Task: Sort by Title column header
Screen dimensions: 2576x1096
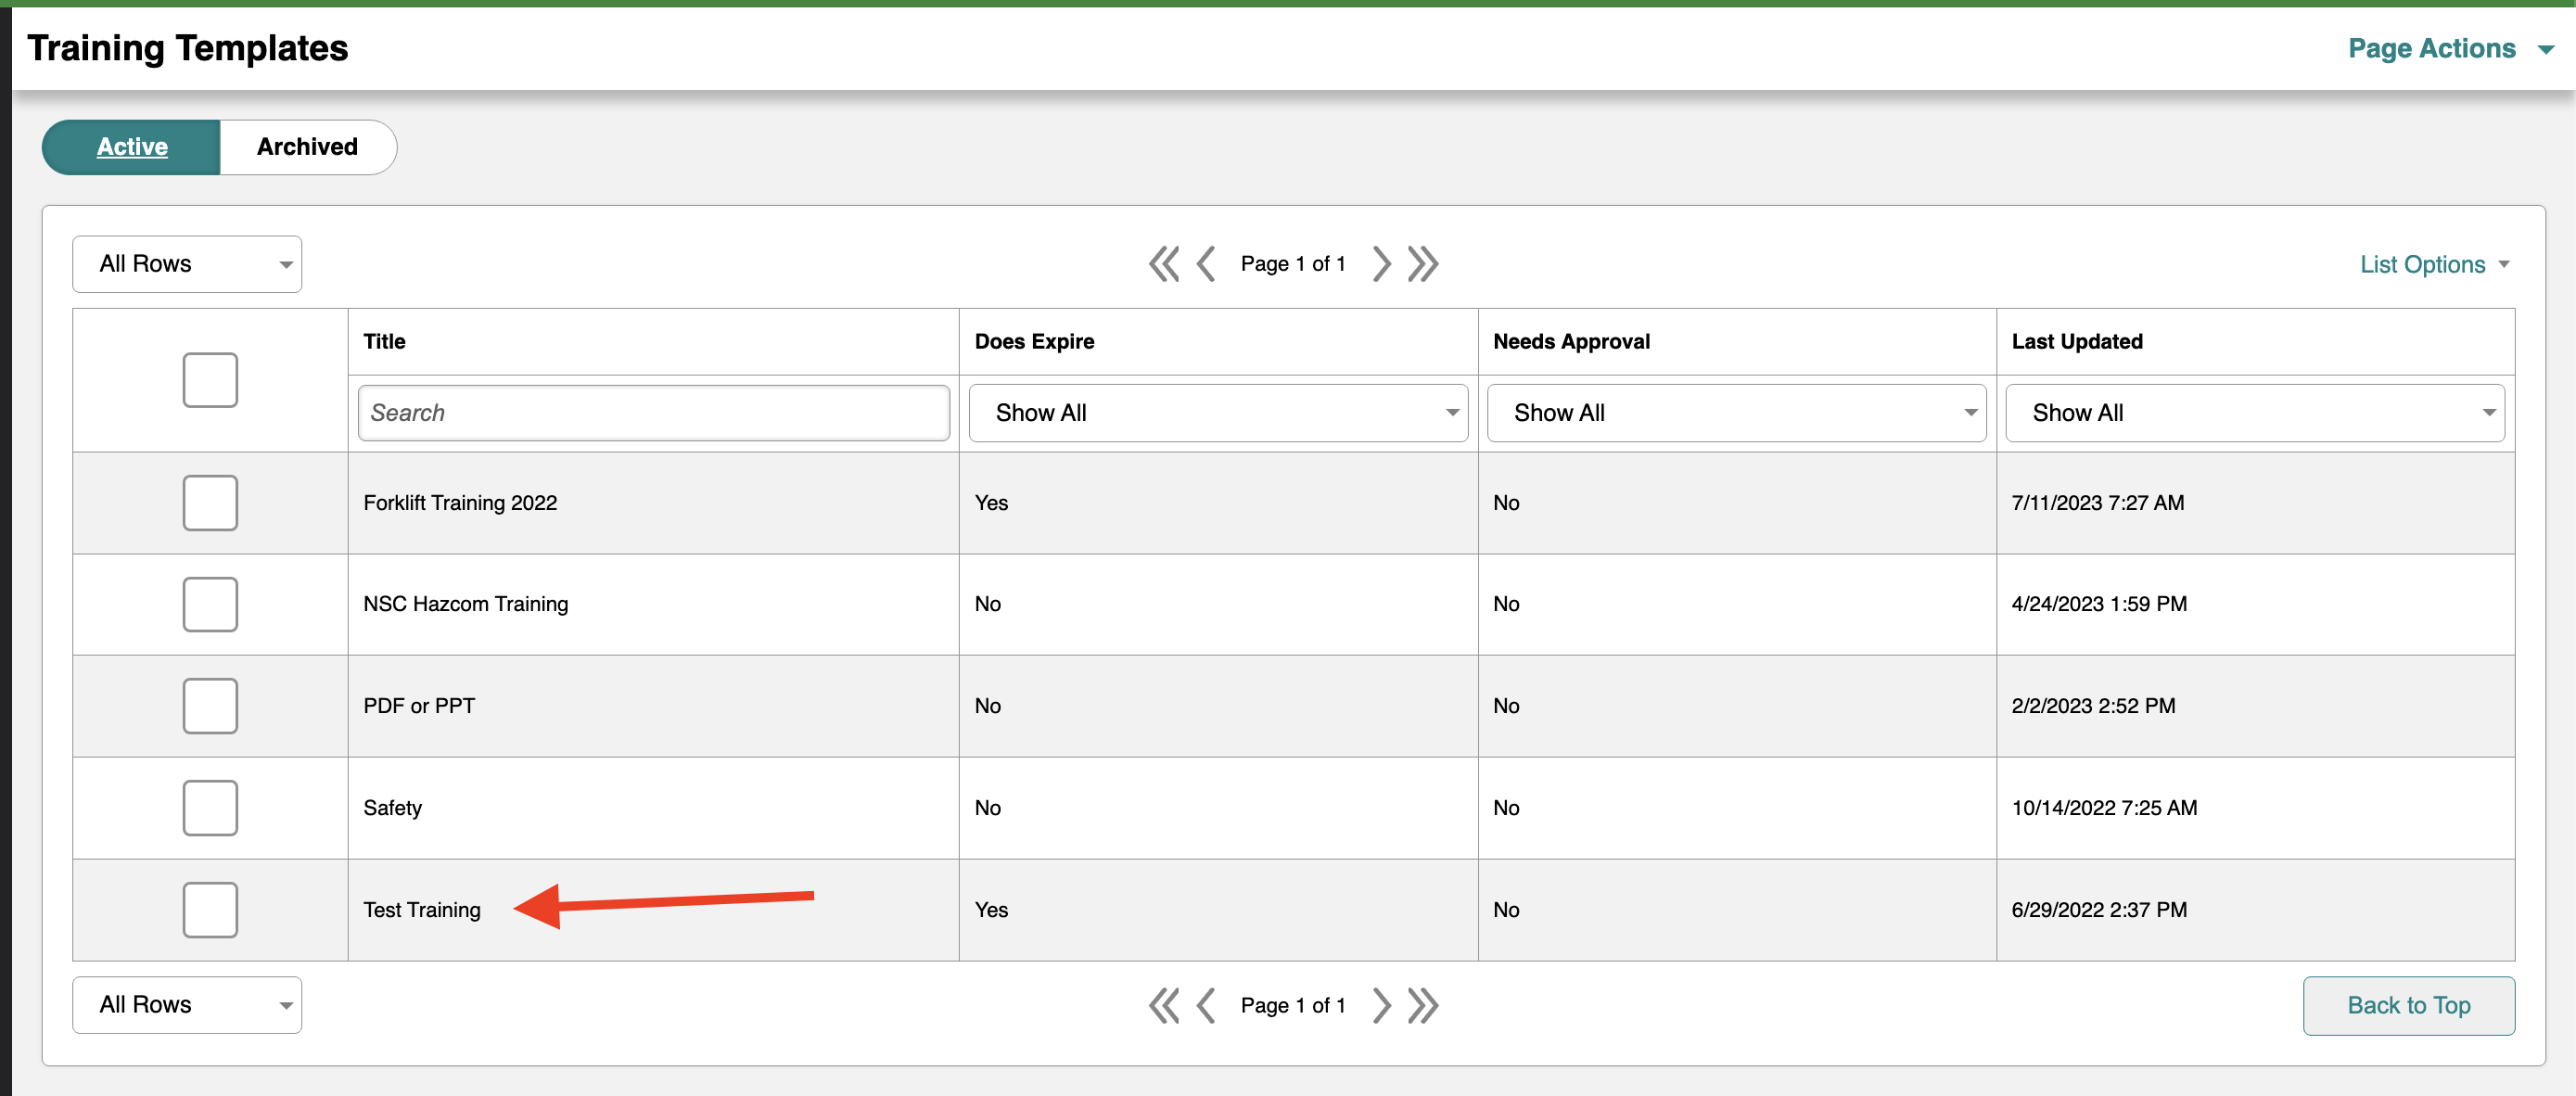Action: [x=384, y=341]
